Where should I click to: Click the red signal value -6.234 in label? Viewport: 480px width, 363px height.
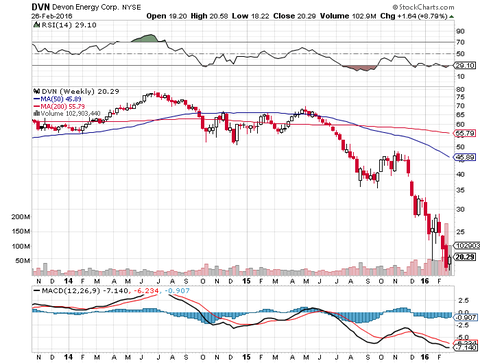pos(146,291)
